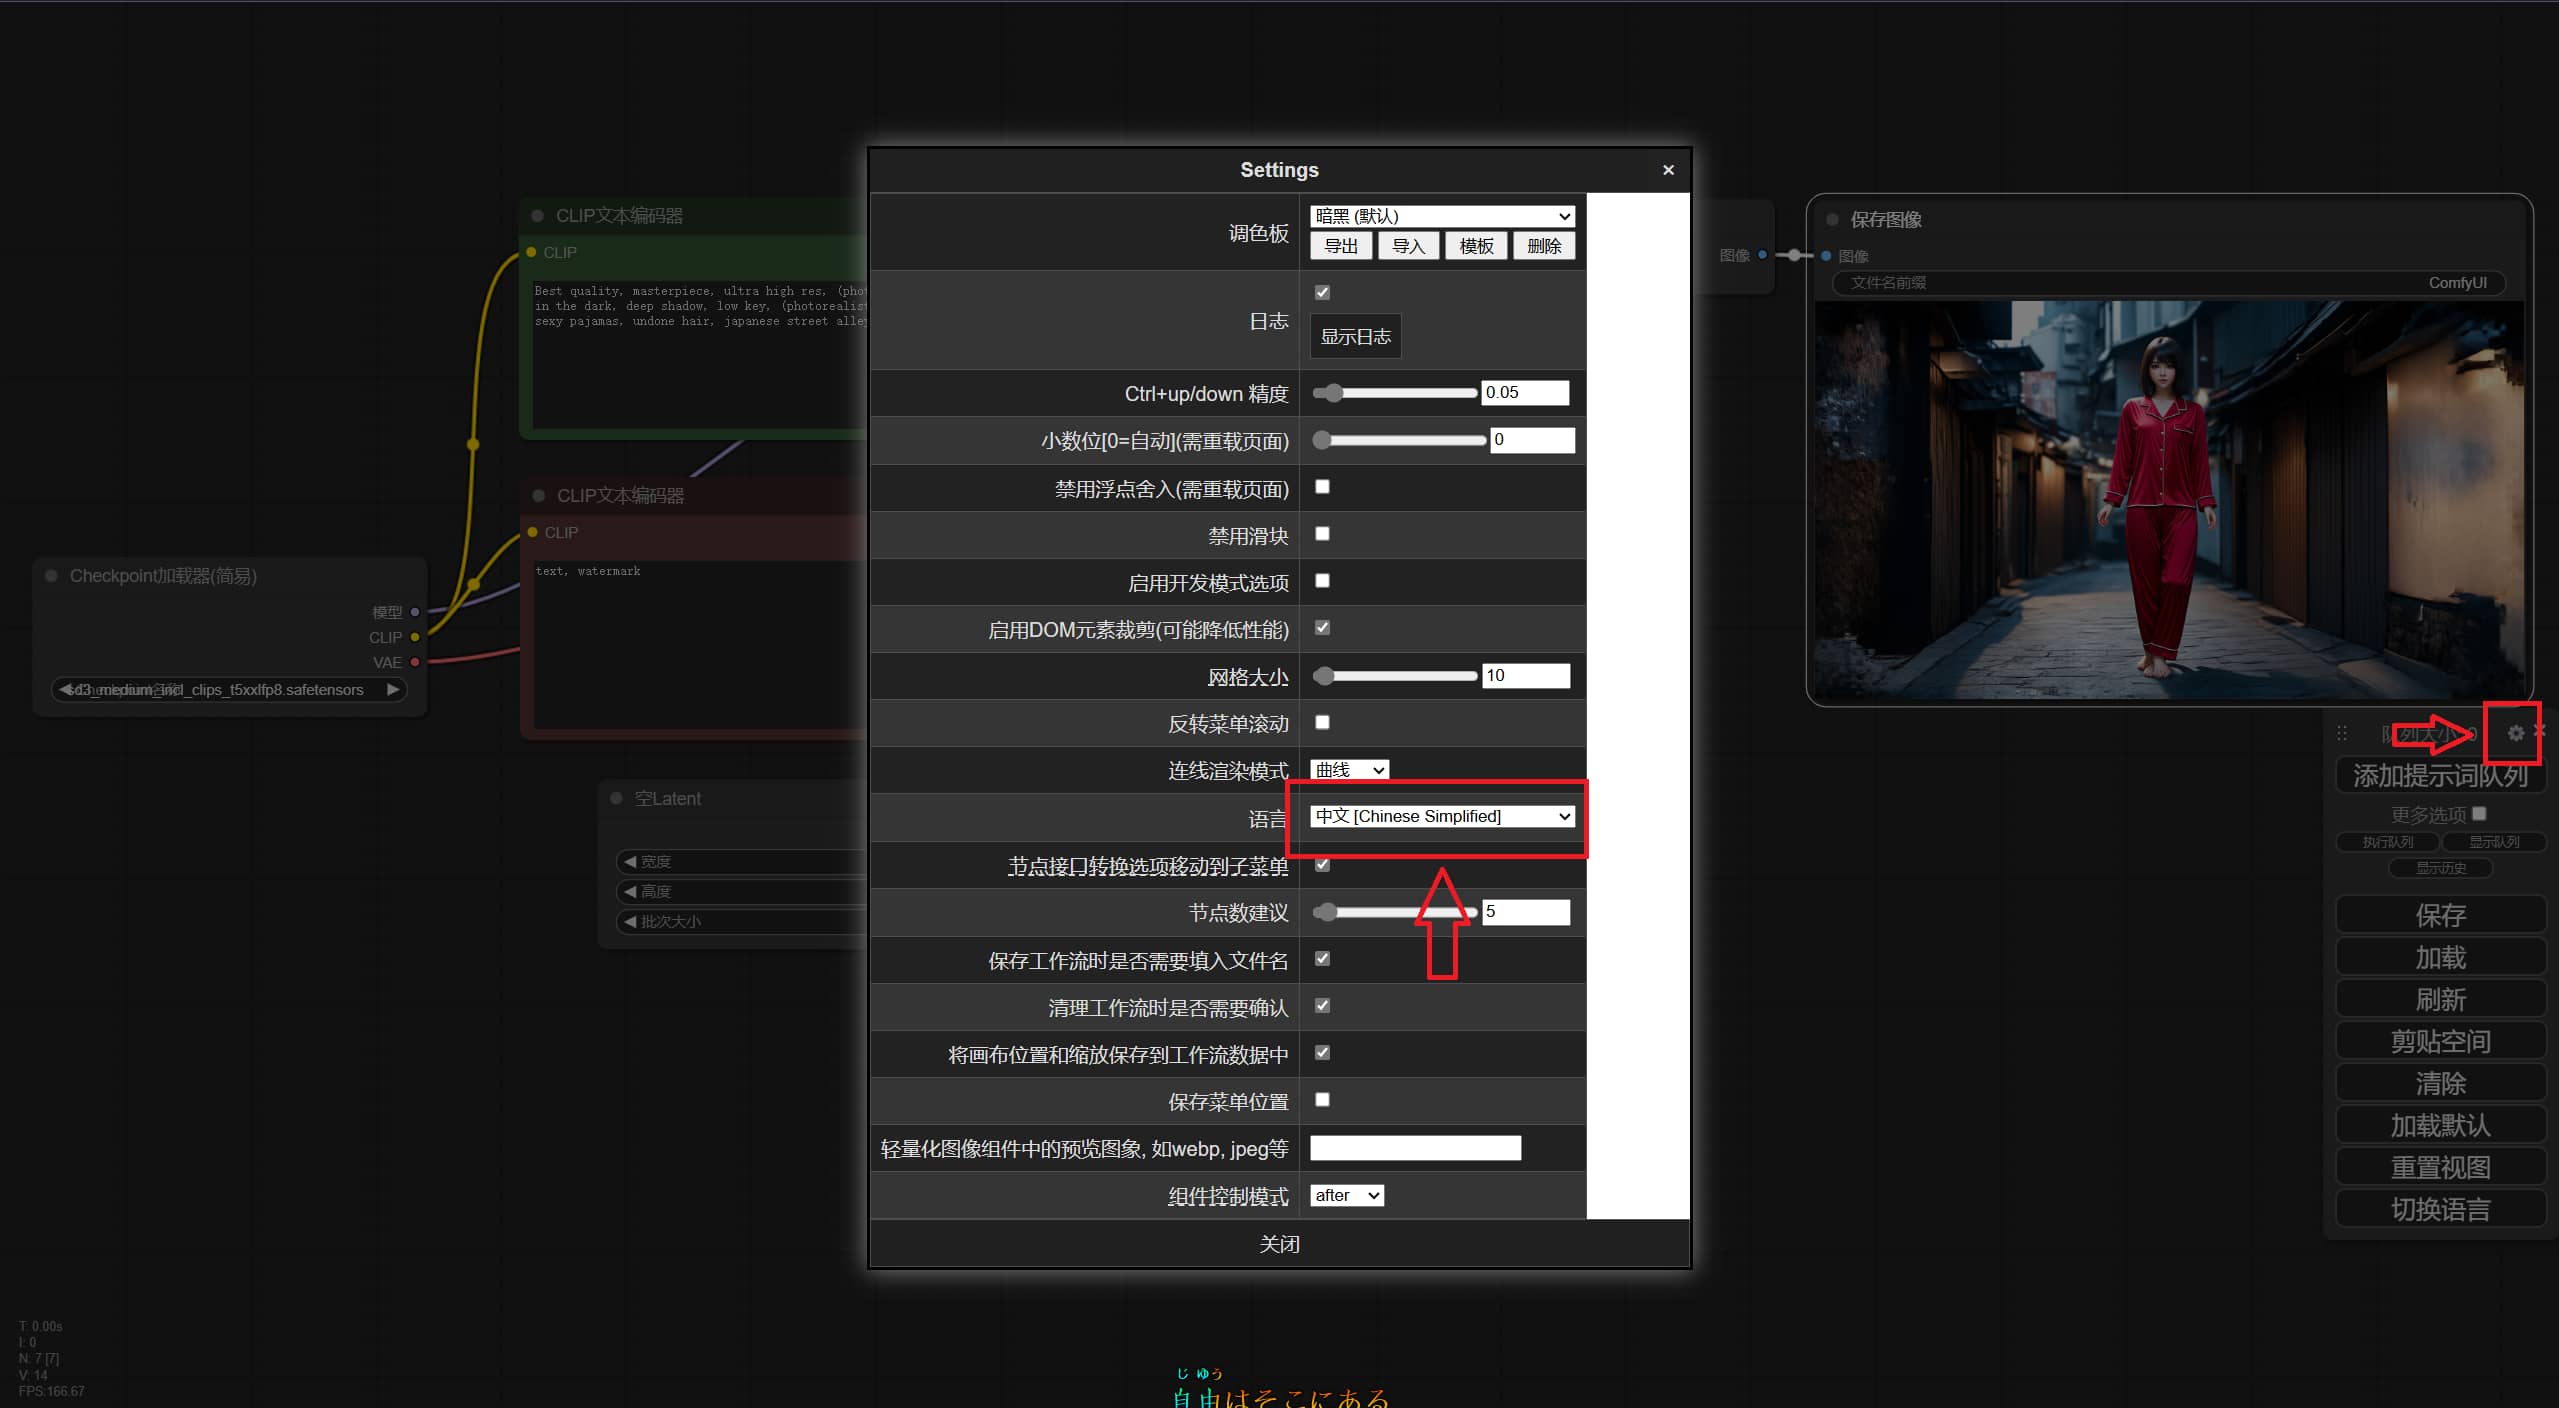Click collapse dot of 空Latent node
The width and height of the screenshot is (2559, 1408).
(616, 798)
